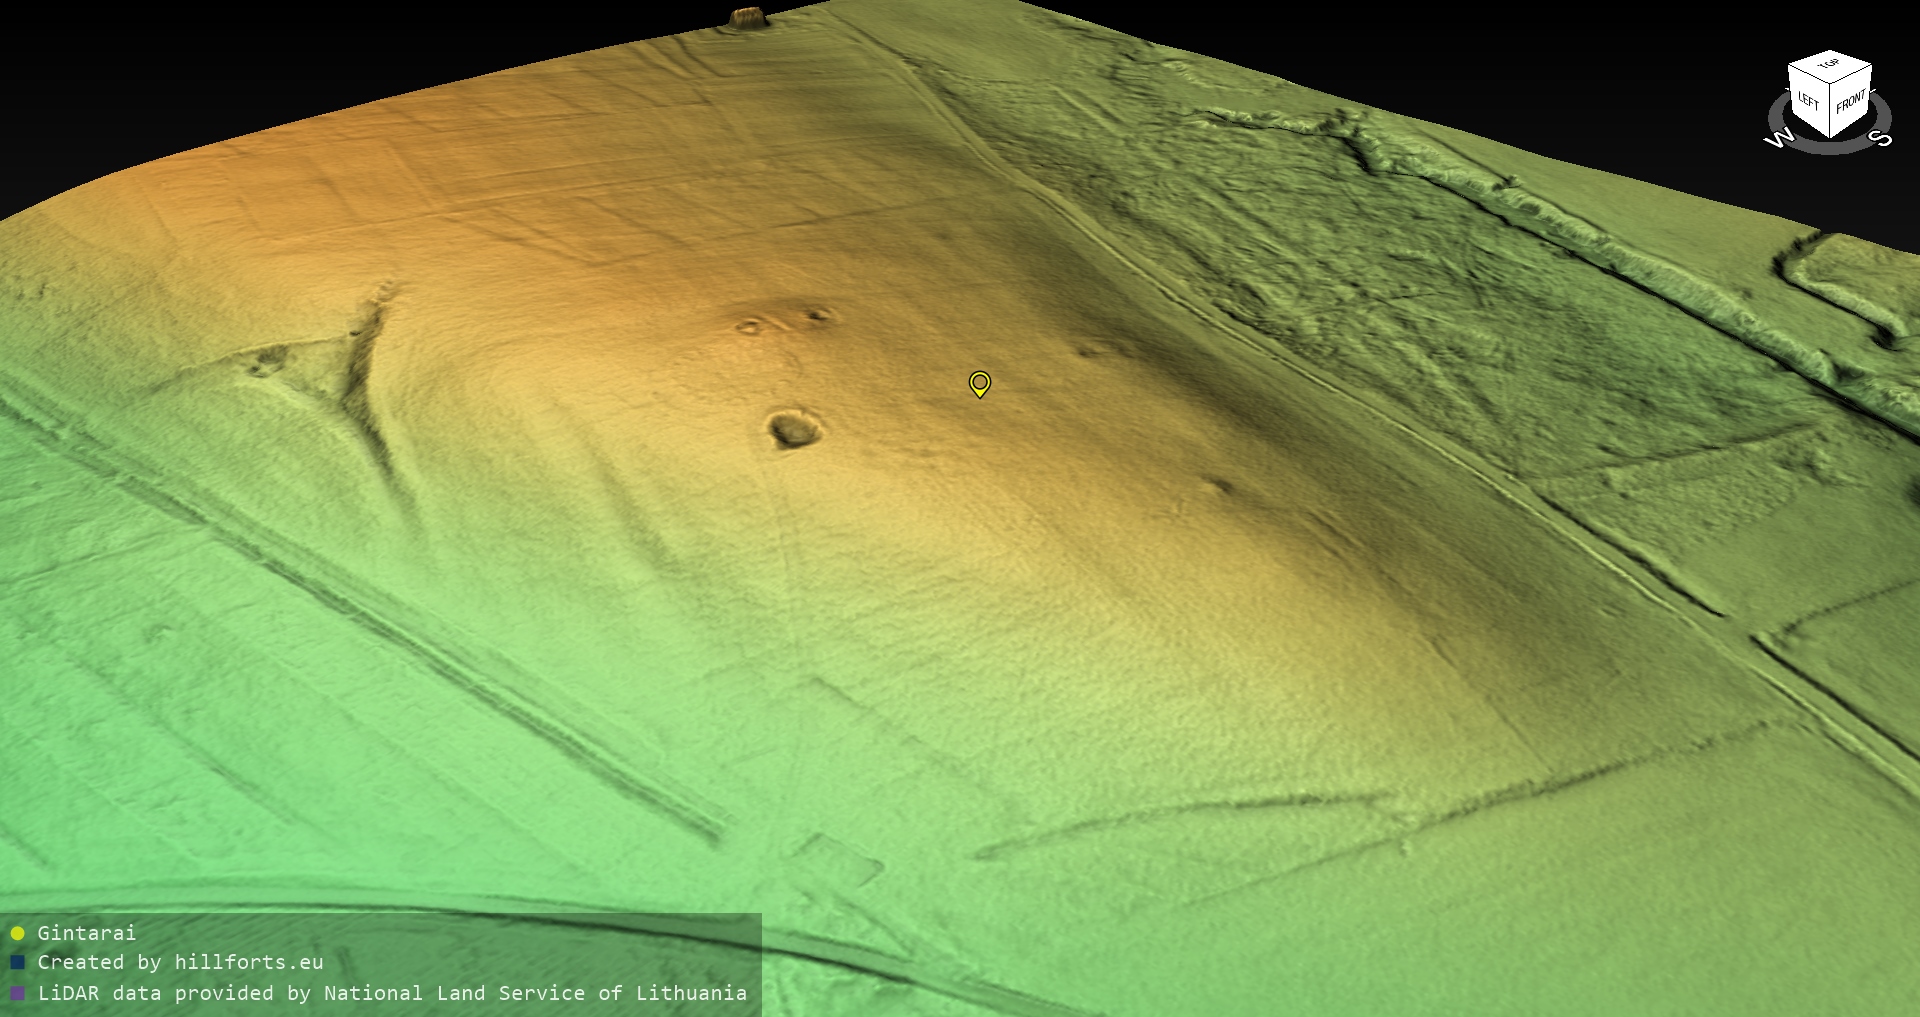Click the TOP face of the view cube

[1830, 65]
